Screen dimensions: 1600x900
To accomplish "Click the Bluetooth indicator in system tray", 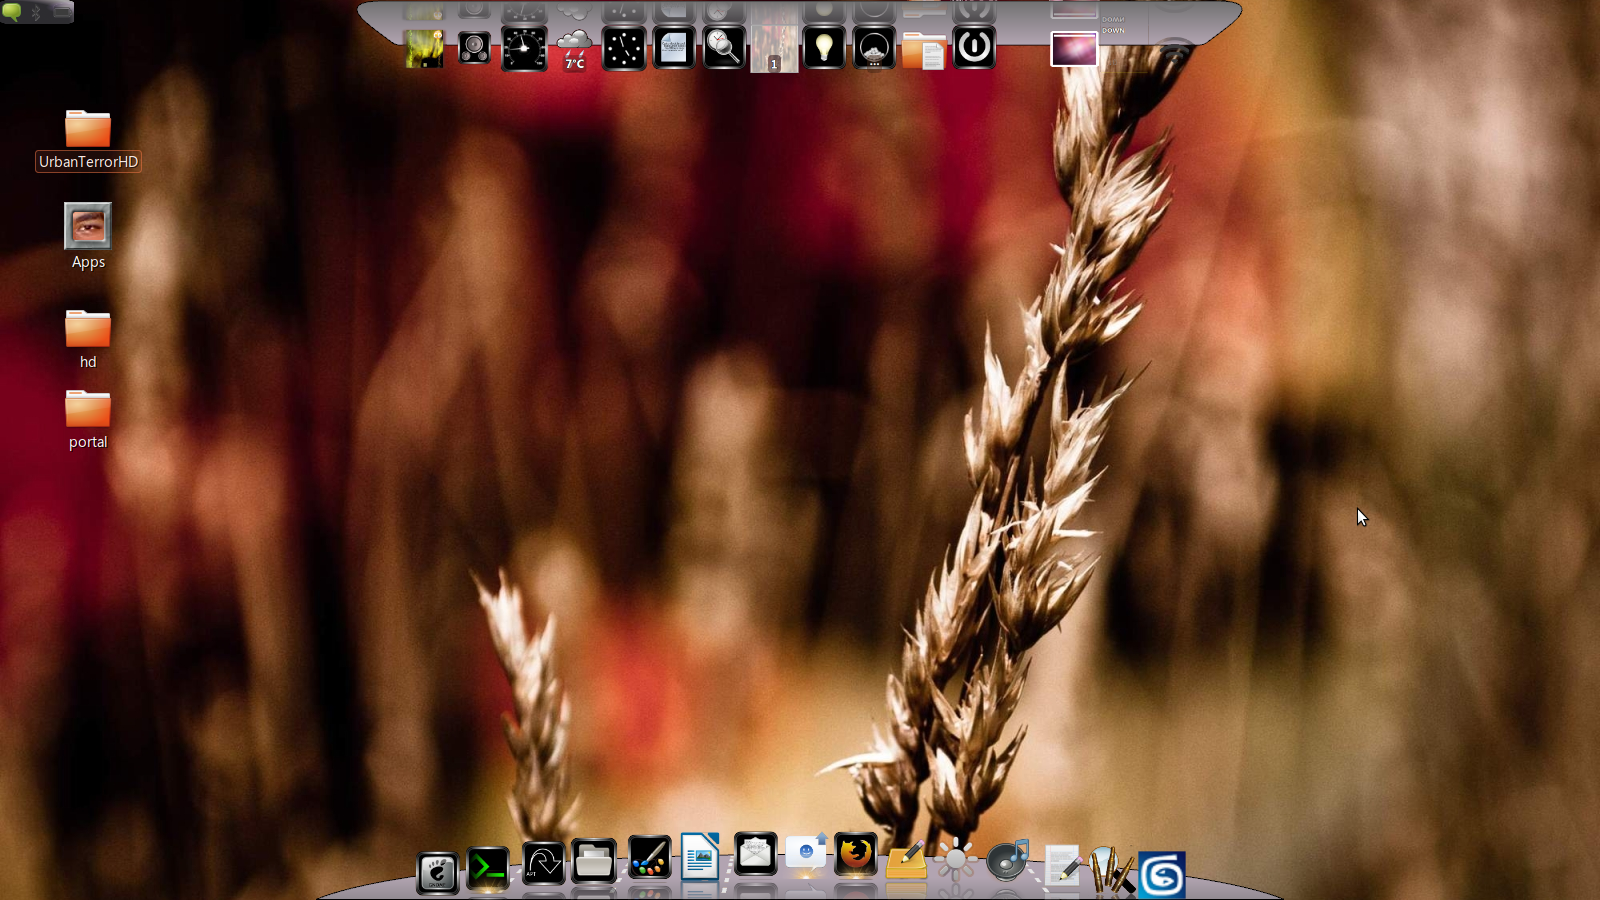I will pos(37,12).
